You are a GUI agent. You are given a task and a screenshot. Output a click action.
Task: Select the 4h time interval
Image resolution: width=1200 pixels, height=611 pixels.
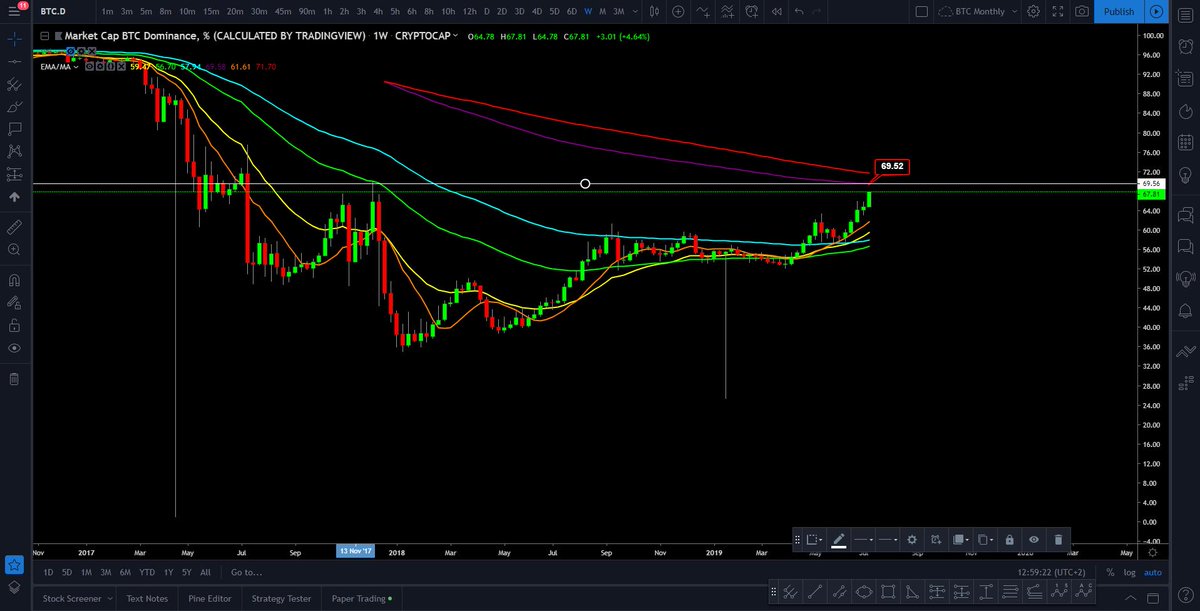click(x=376, y=12)
